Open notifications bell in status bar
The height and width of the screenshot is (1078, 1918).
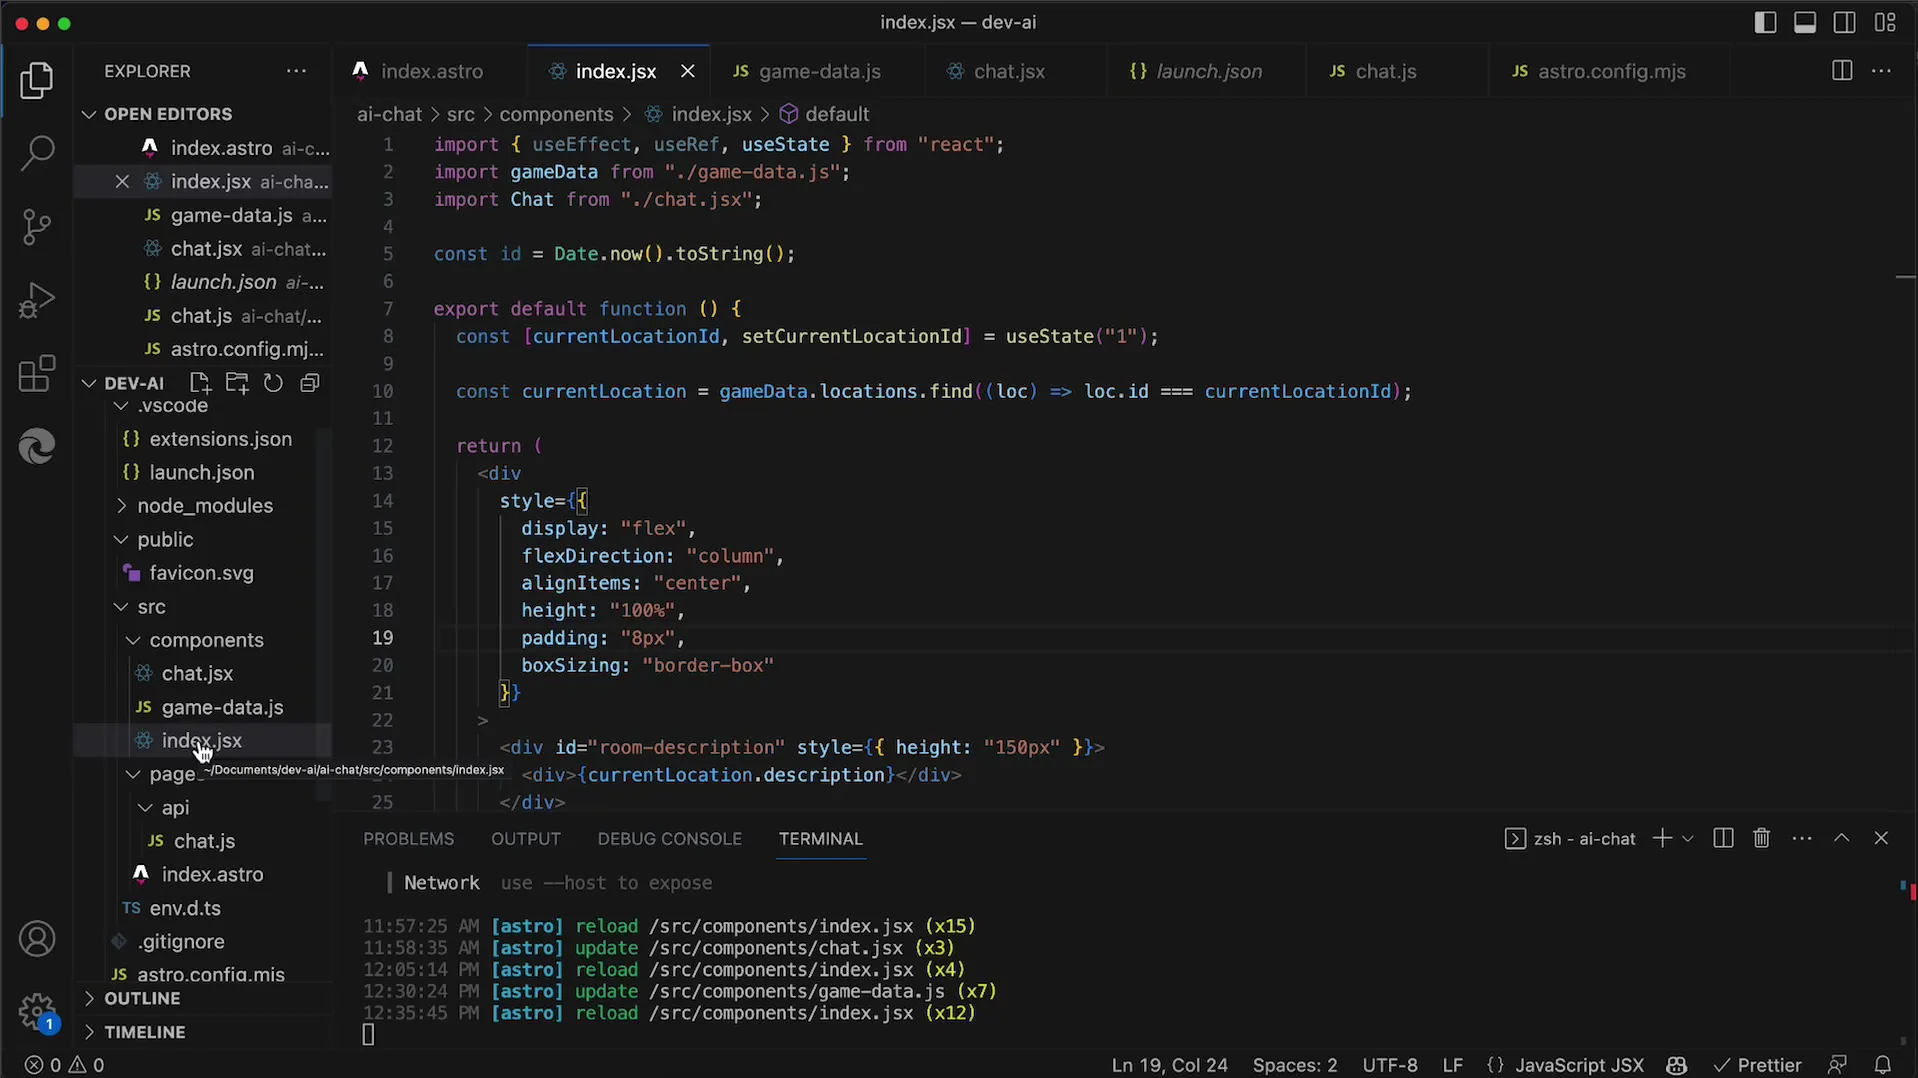point(1882,1065)
